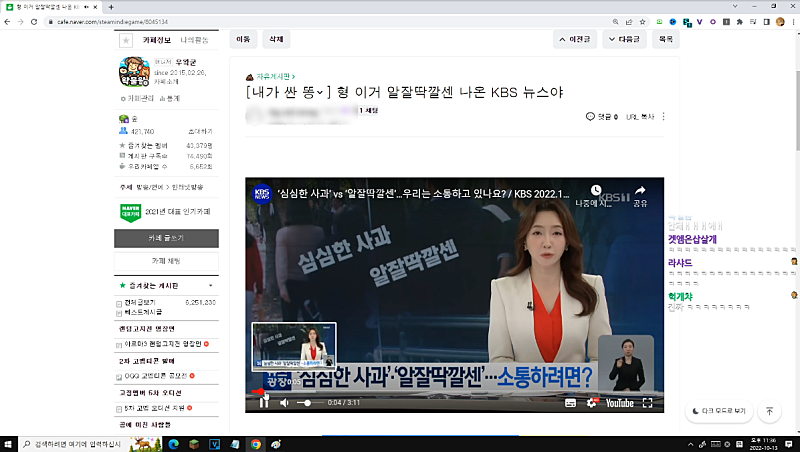Switch to 카페정보 tab

point(157,40)
